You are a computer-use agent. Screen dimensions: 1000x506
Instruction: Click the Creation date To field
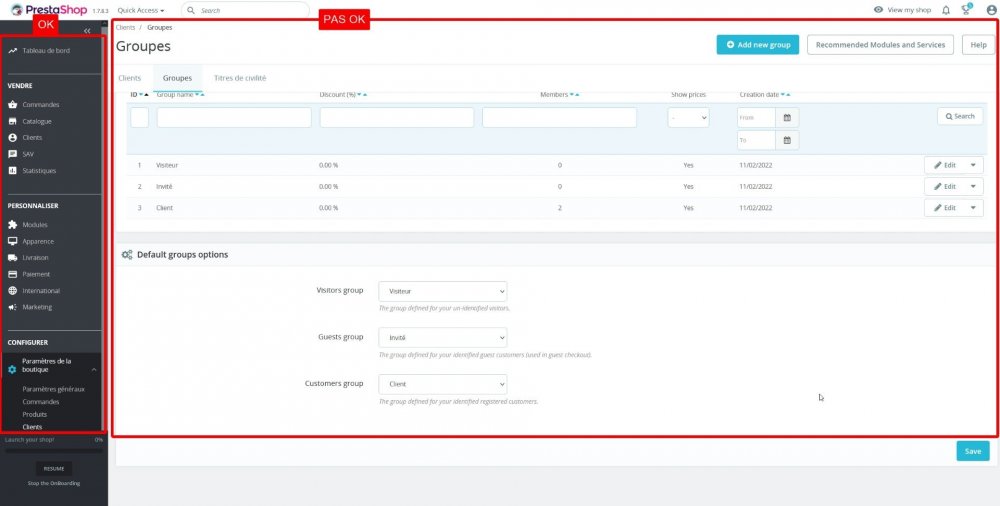pyautogui.click(x=756, y=140)
